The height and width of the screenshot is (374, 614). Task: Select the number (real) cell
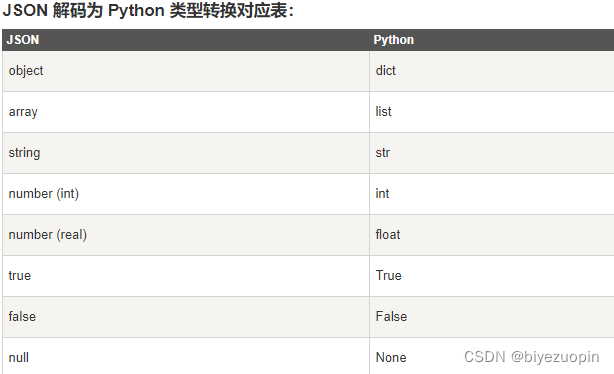click(186, 235)
